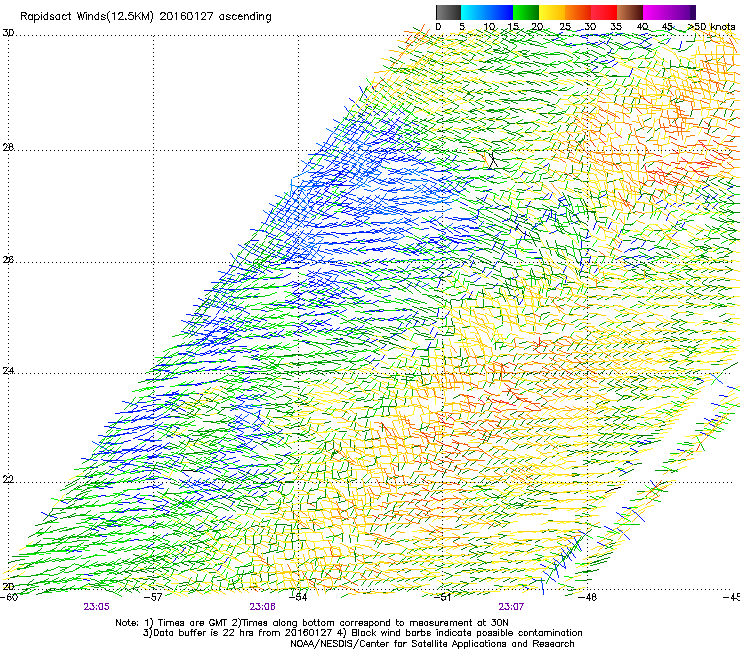
Task: Click the time label between 23:05 and 23:07
Action: pos(262,607)
